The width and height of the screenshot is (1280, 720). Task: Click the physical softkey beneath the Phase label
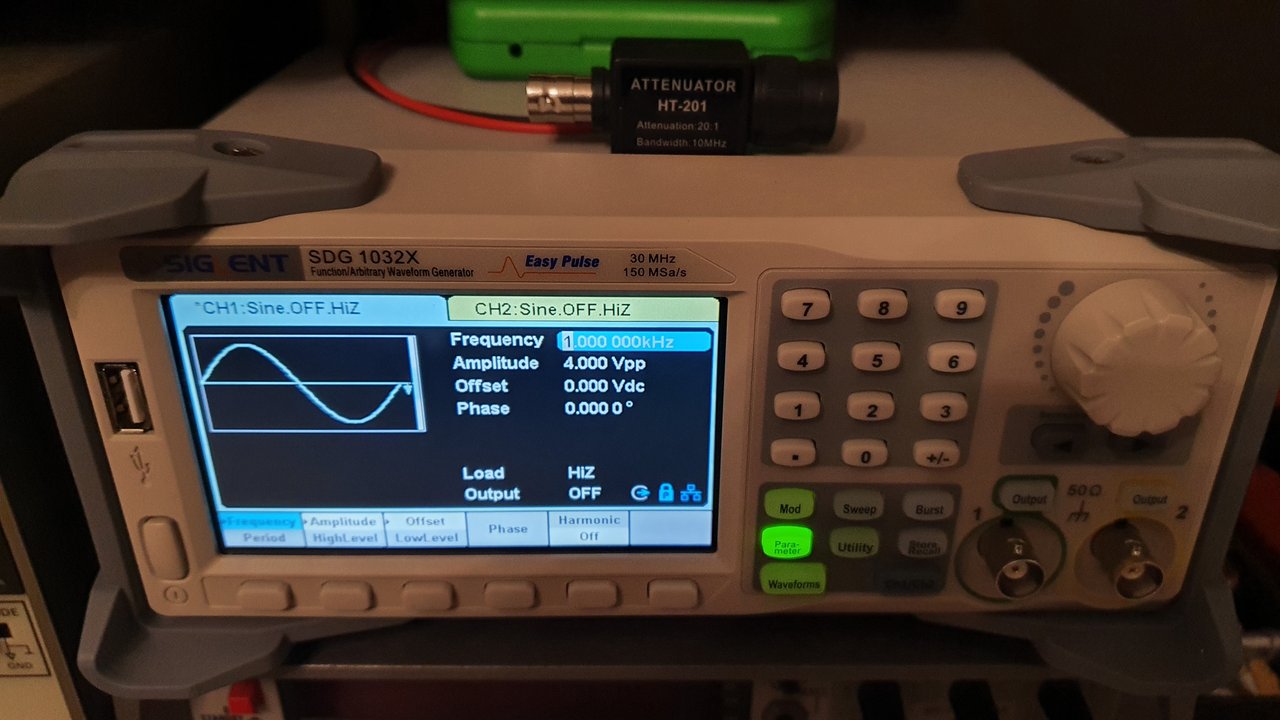point(510,594)
